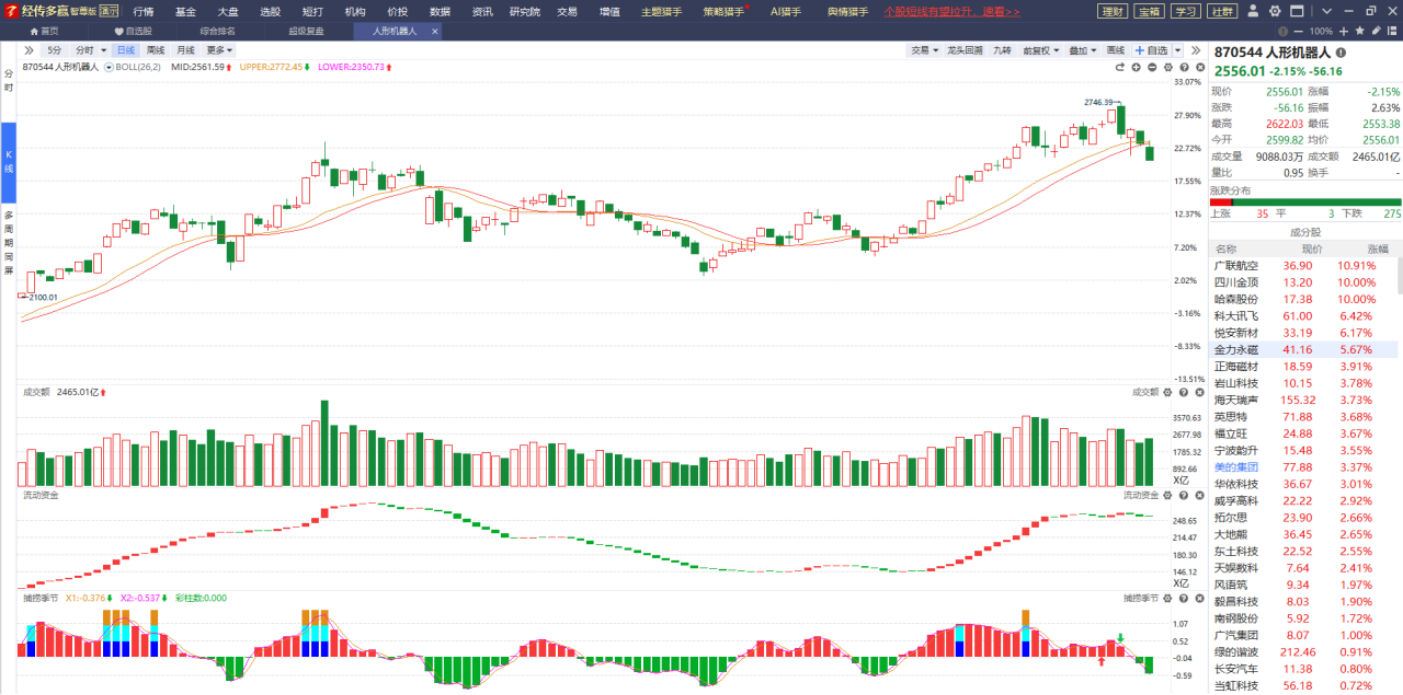Select 金力永磁 in the constituent stock list
Viewport: 1403px width, 695px height.
(x=1236, y=350)
